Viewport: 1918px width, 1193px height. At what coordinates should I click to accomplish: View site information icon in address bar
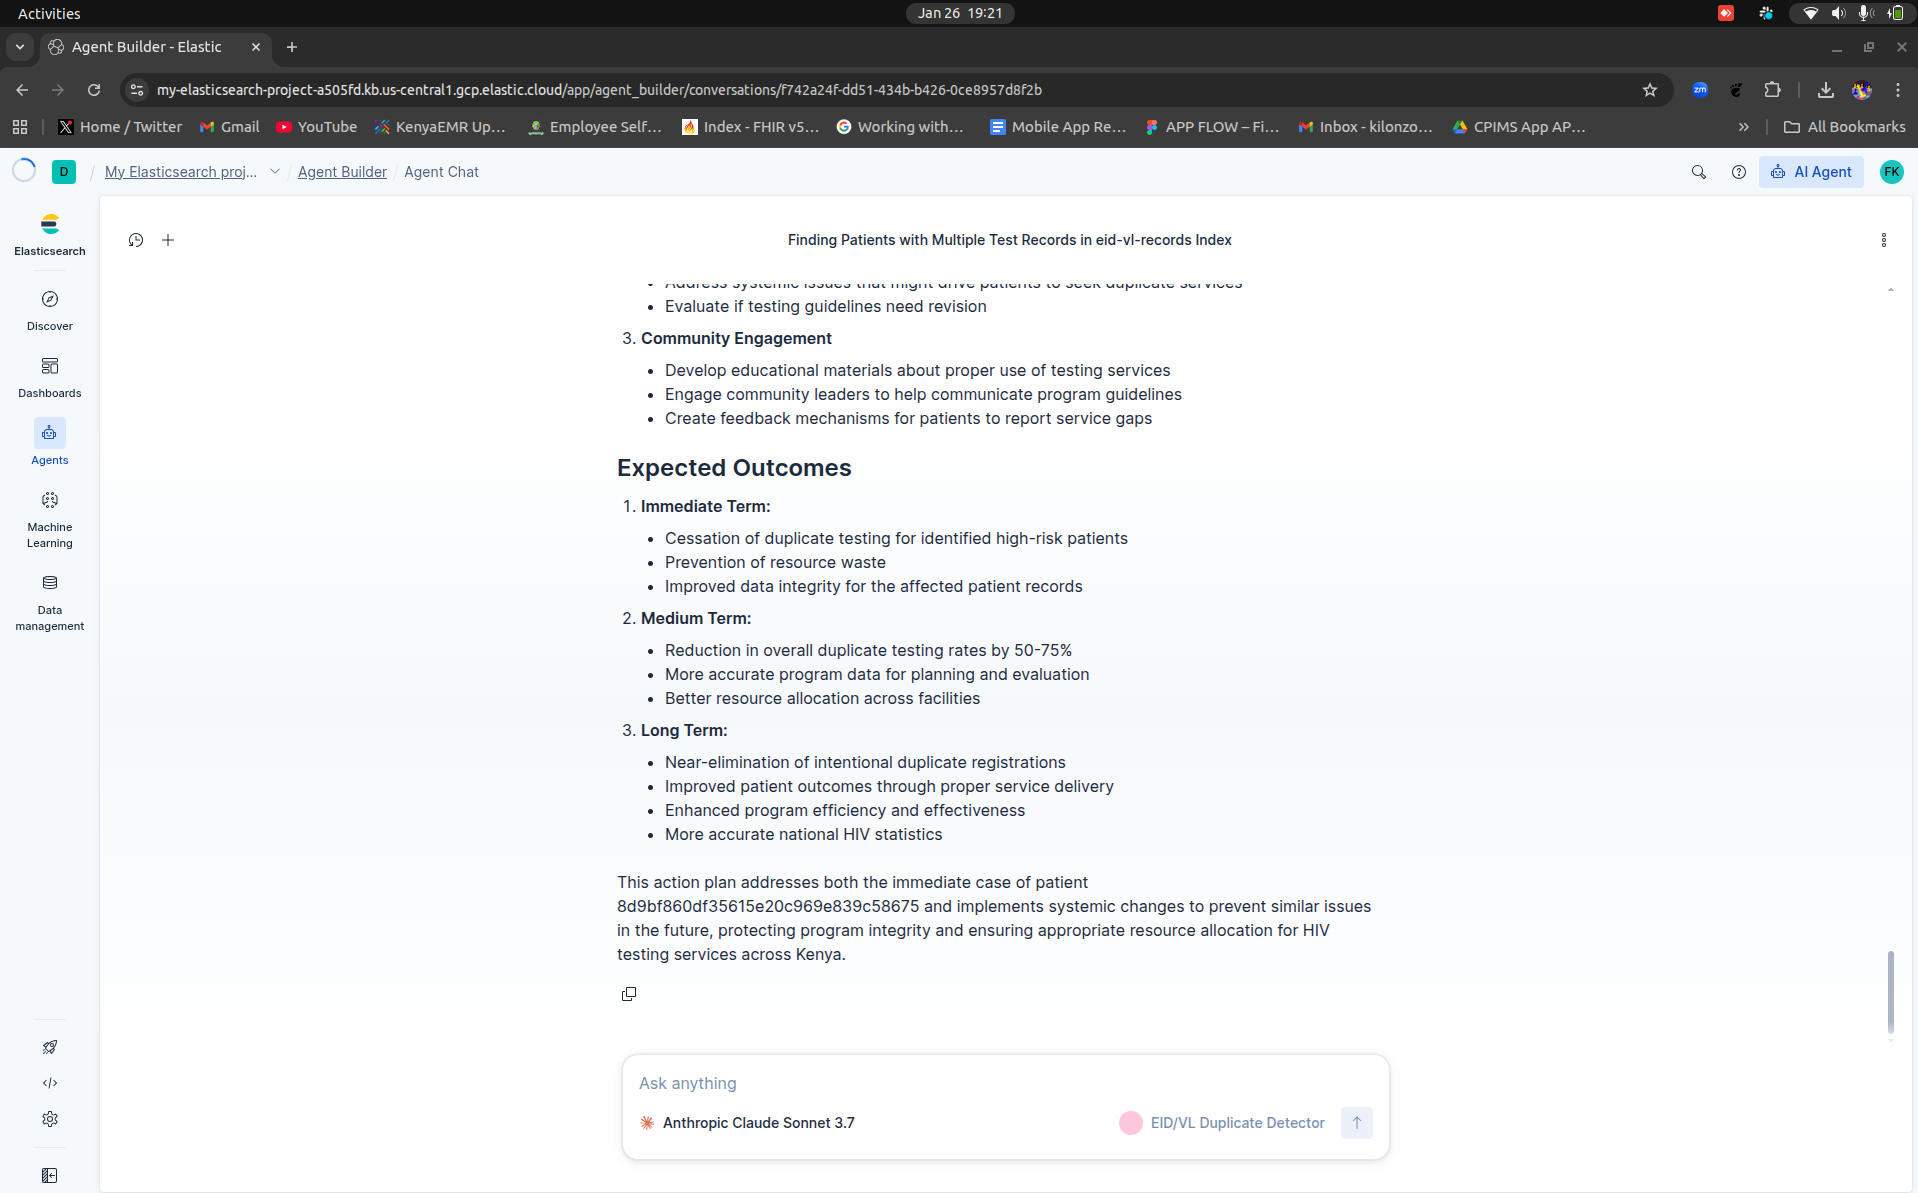pos(138,90)
